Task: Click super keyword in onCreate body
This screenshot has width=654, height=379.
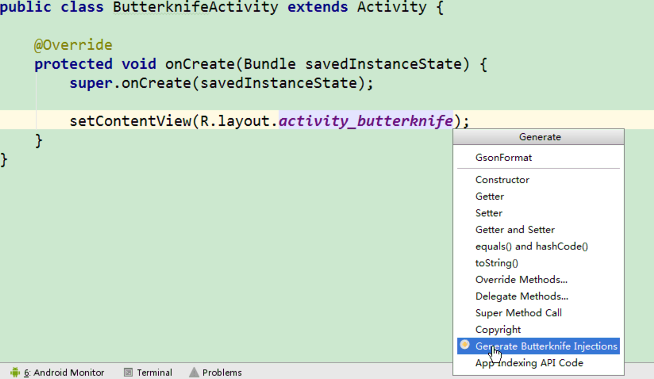Action: click(91, 83)
